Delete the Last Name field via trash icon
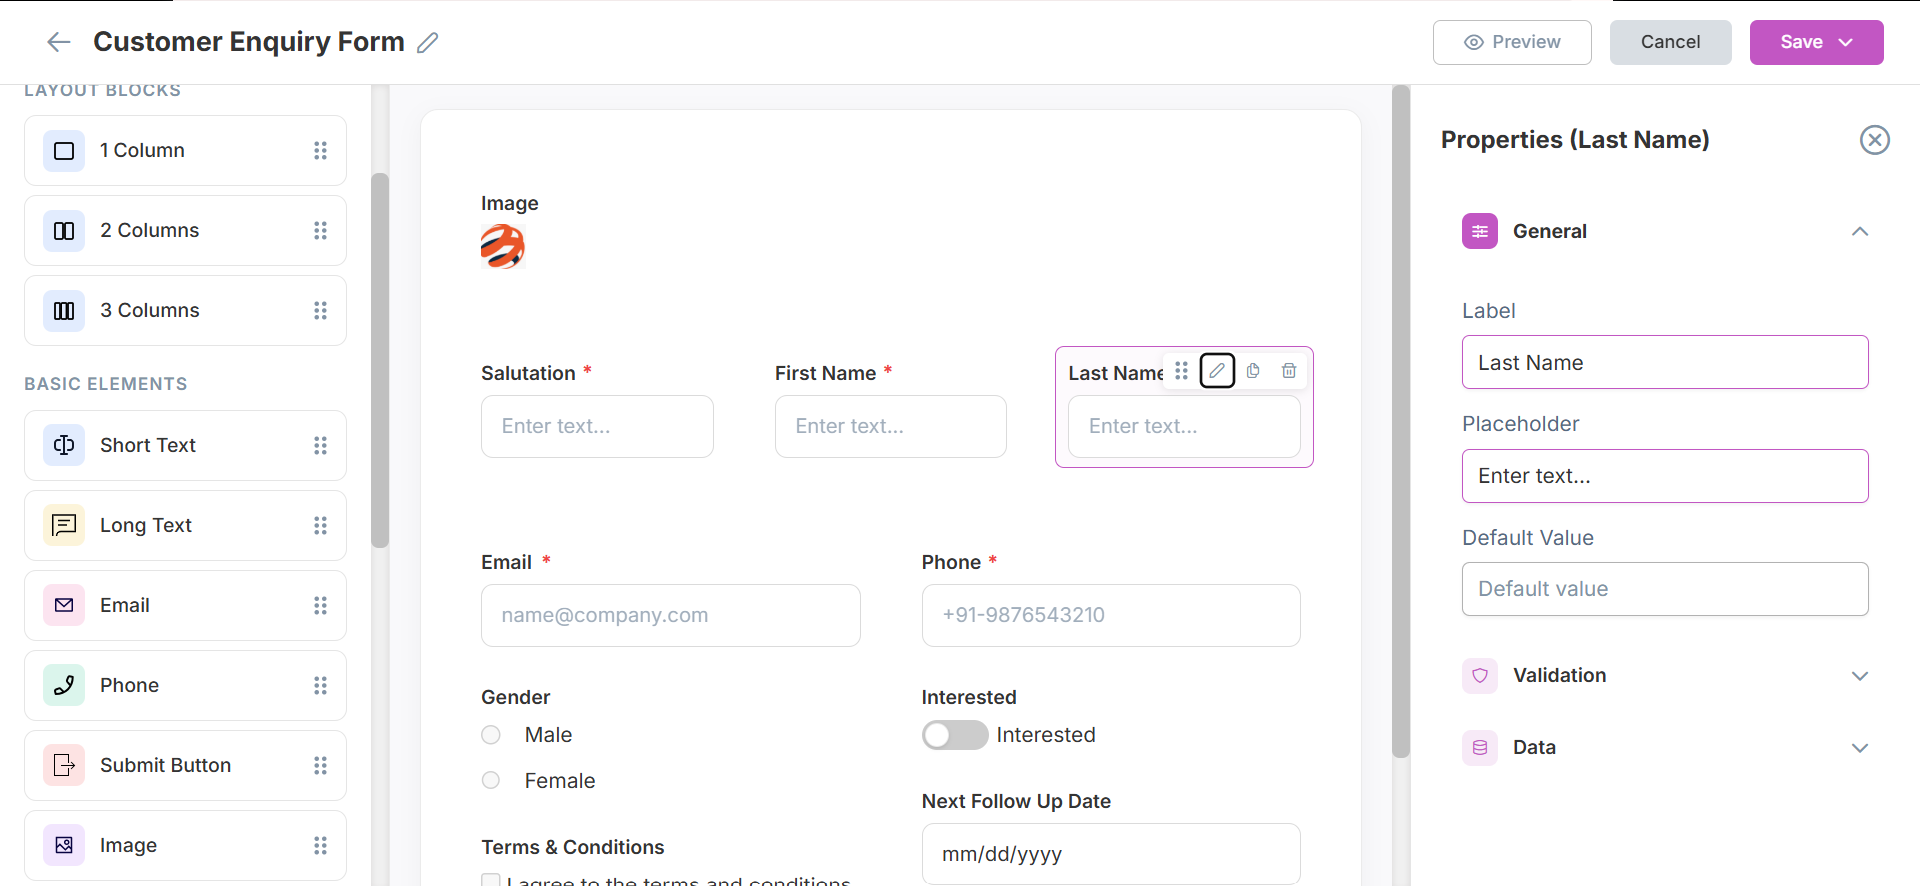The height and width of the screenshot is (886, 1920). point(1289,371)
